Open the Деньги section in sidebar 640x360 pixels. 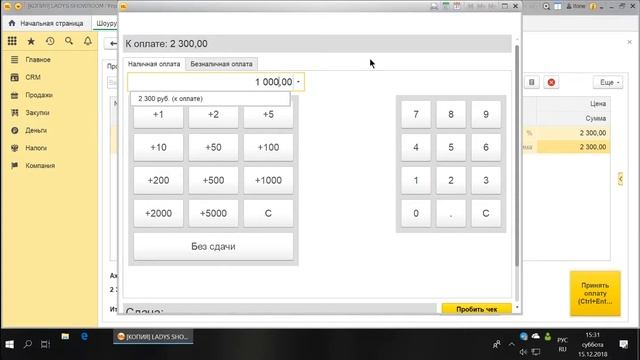click(x=36, y=130)
